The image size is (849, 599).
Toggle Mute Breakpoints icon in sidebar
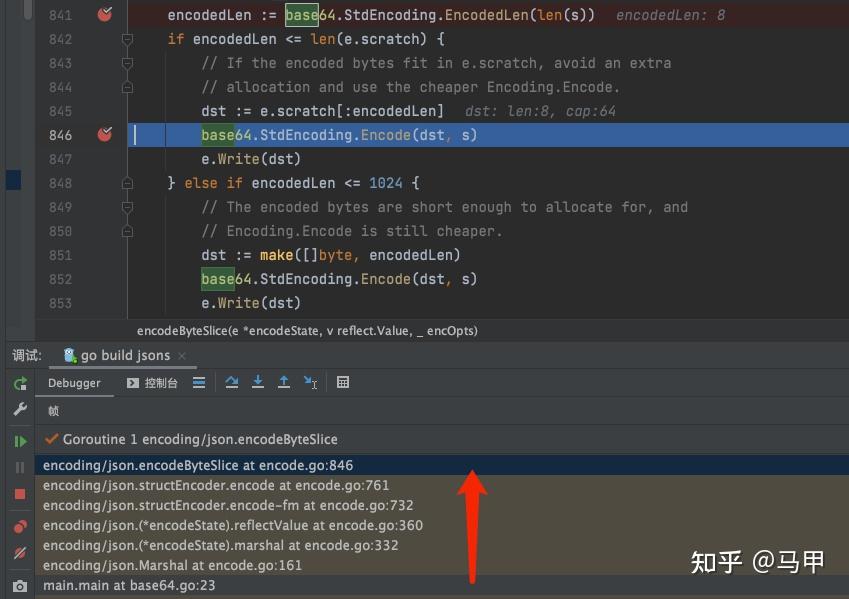click(x=20, y=553)
